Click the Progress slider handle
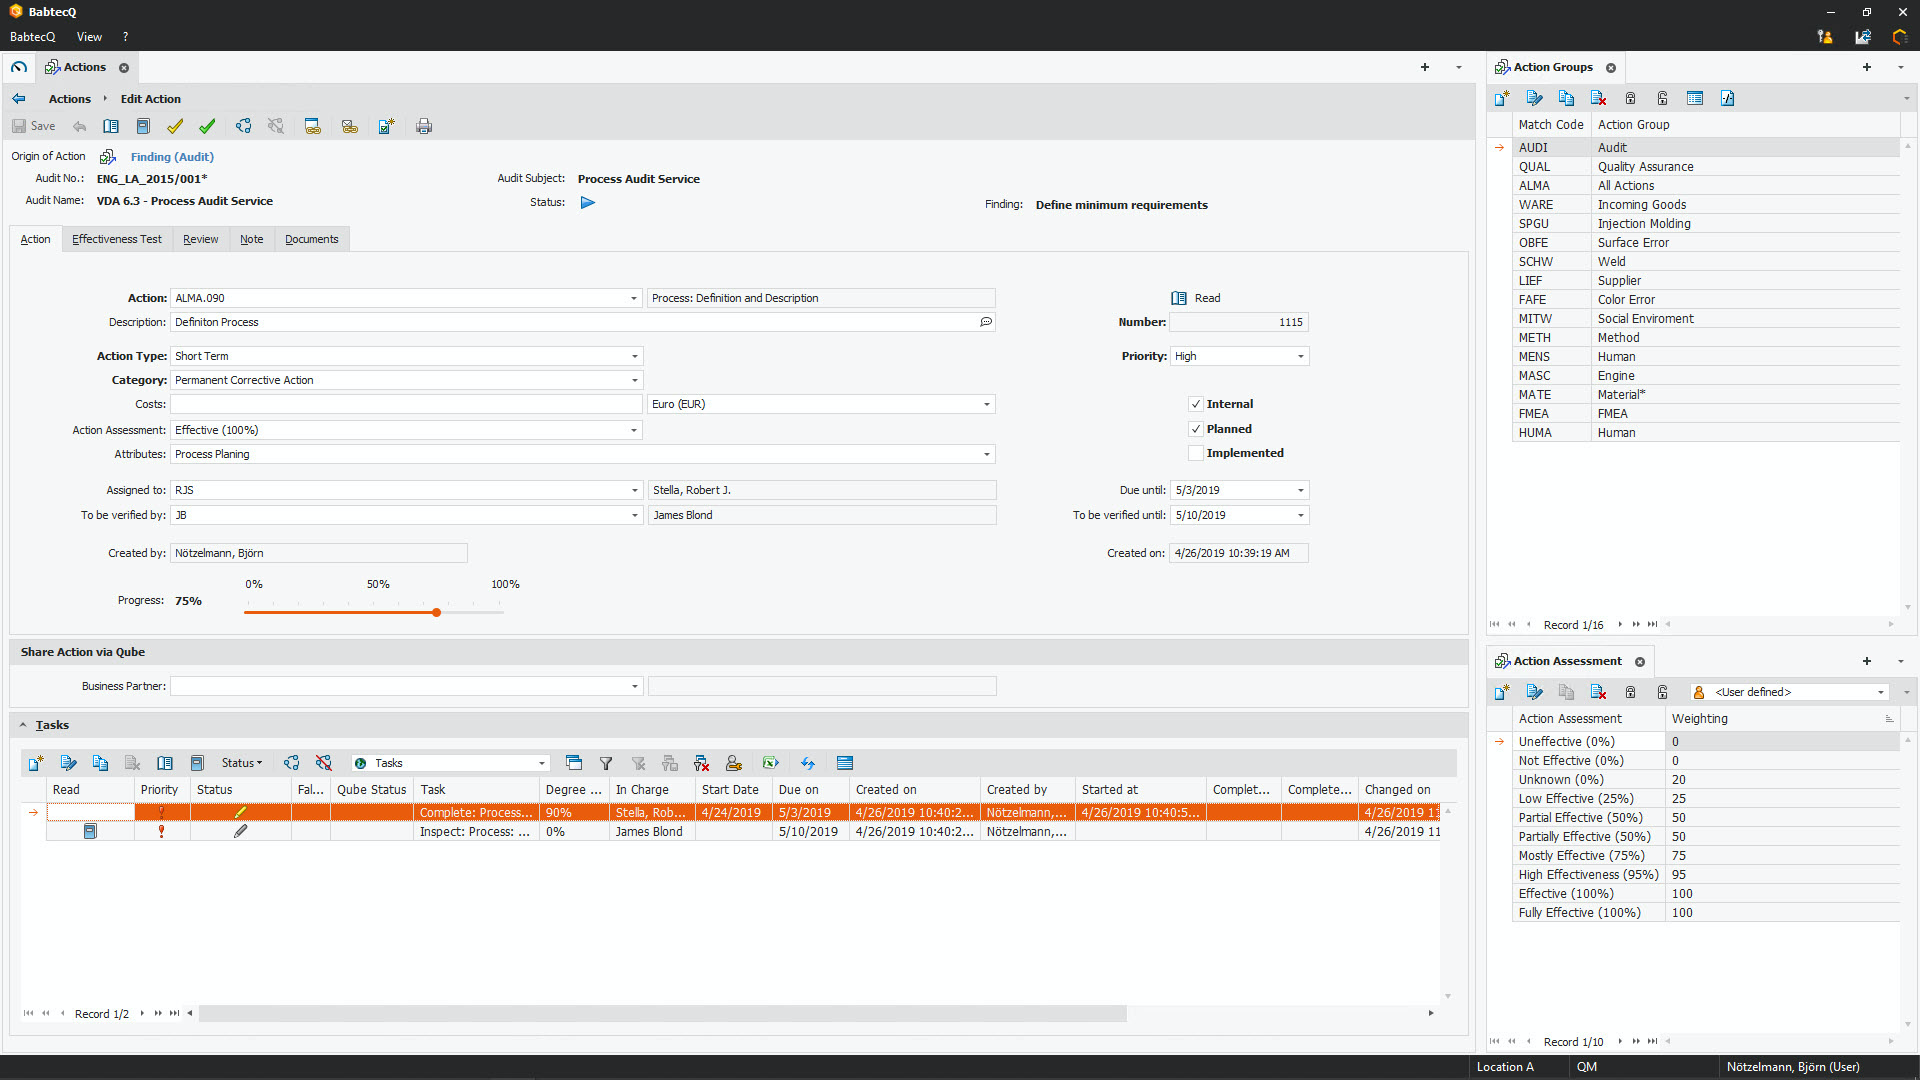The width and height of the screenshot is (1920, 1080). coord(437,612)
